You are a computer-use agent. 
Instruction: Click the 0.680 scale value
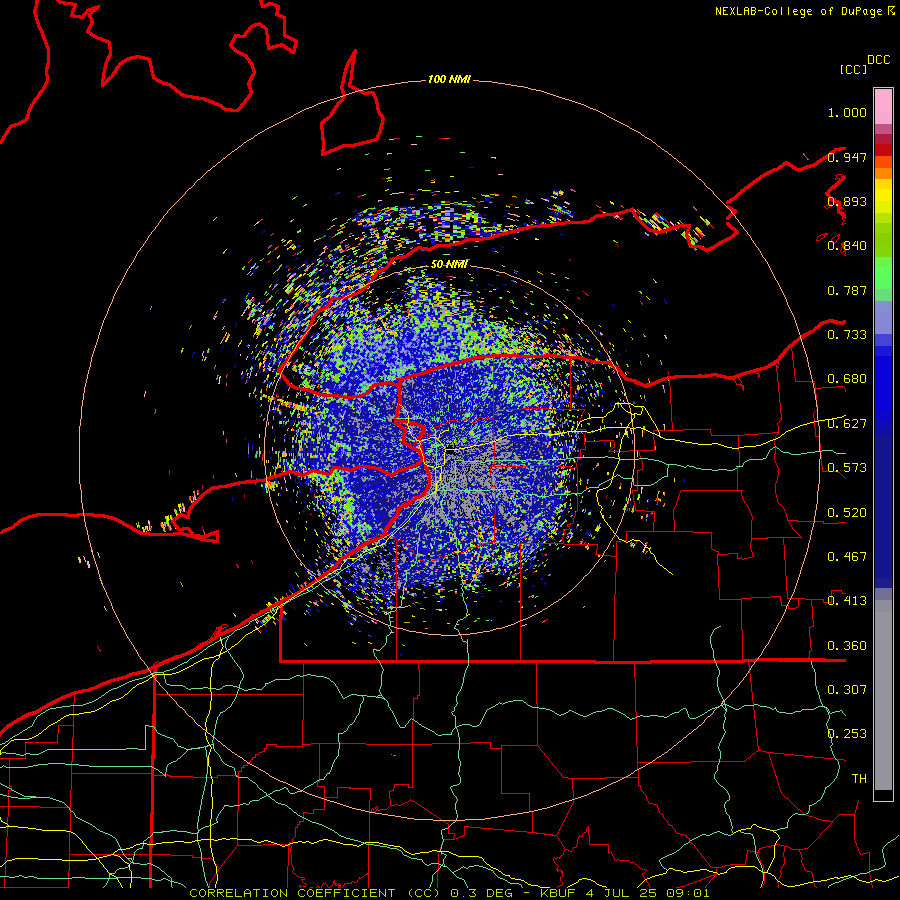click(x=847, y=379)
